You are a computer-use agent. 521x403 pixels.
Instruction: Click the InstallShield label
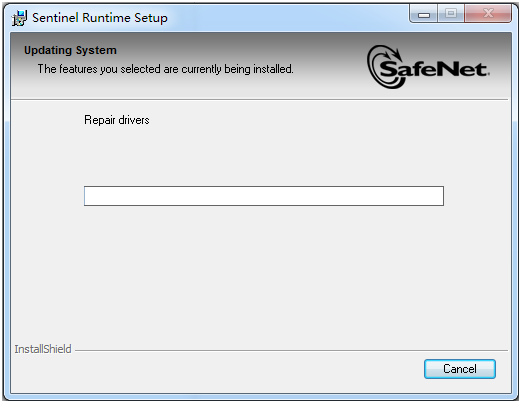(43, 349)
